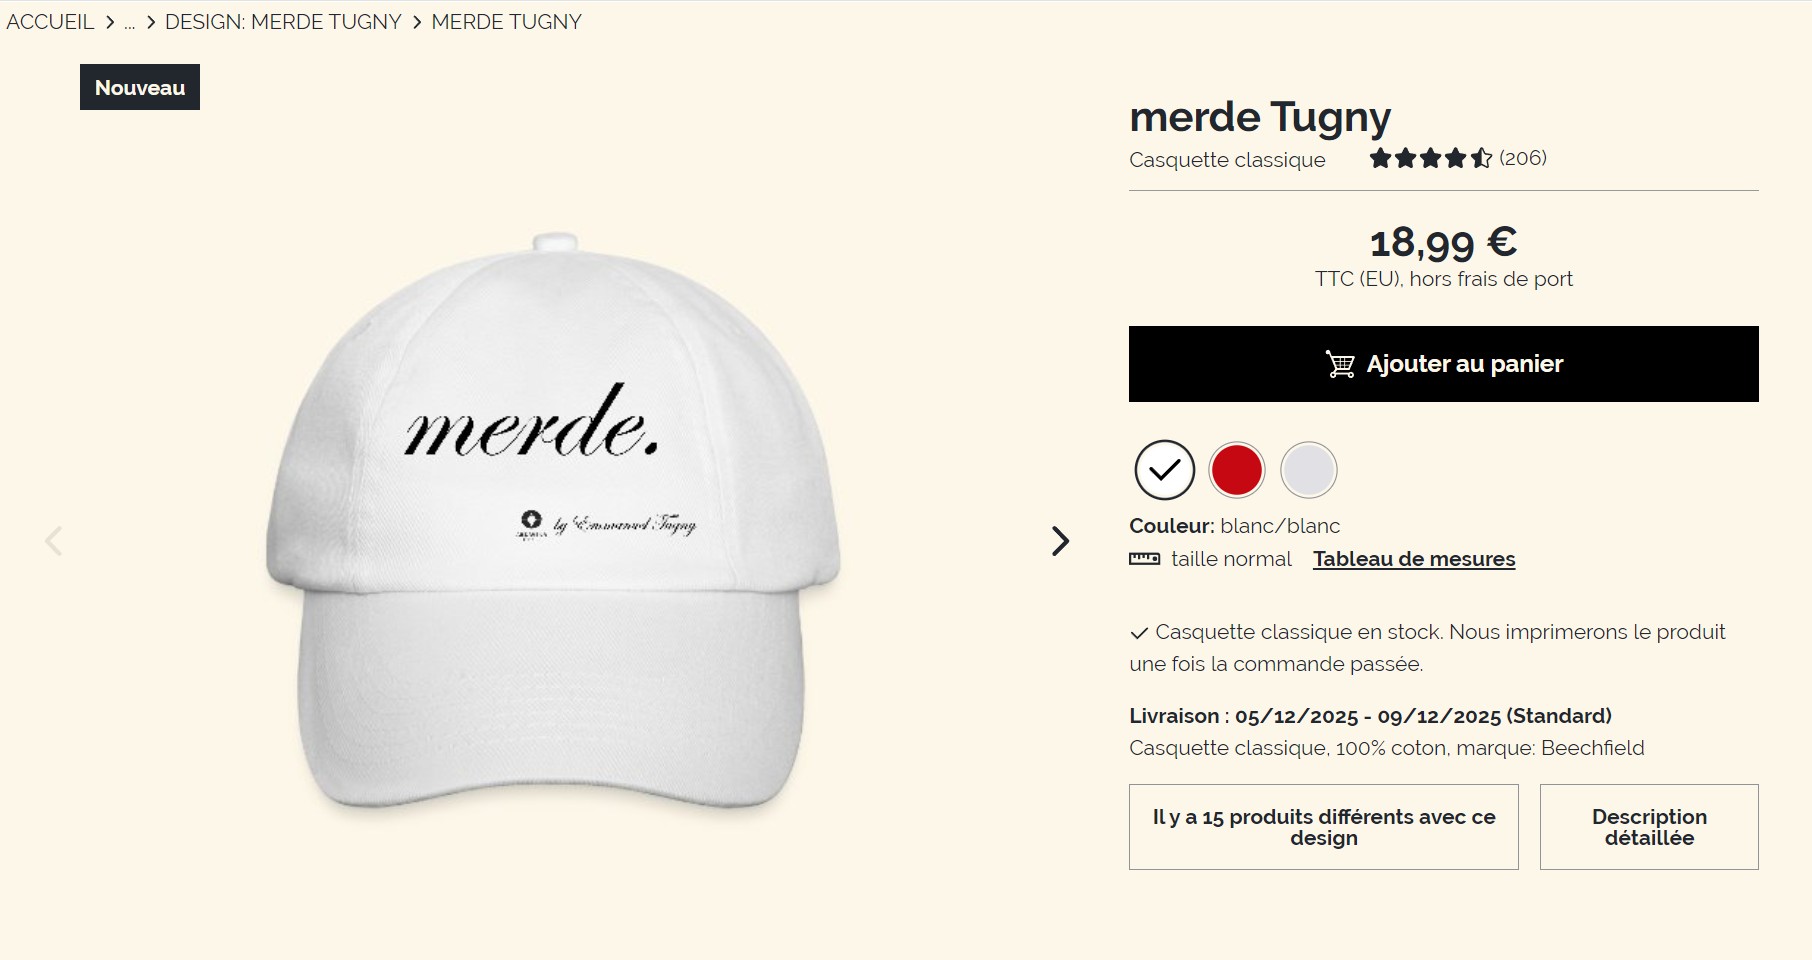The image size is (1812, 960).
Task: Click the shopping cart icon on the button
Action: [x=1340, y=364]
